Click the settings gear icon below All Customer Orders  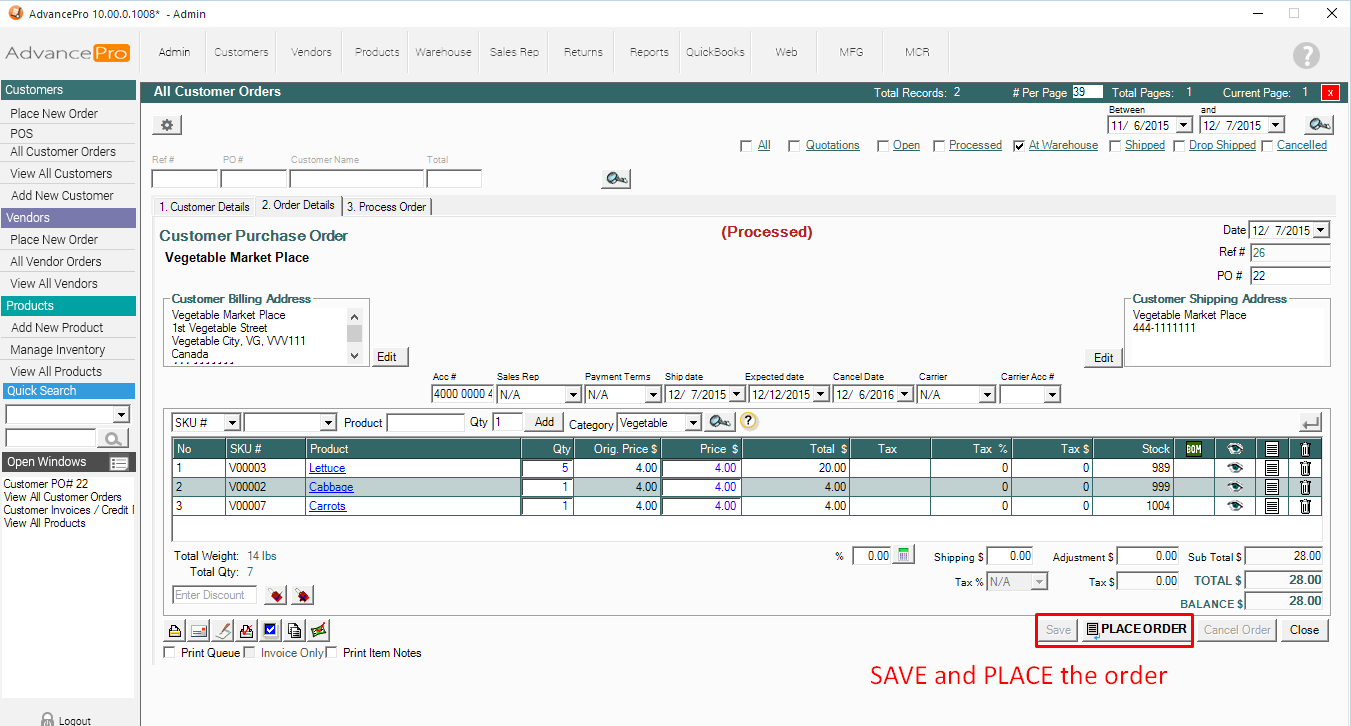[x=167, y=125]
